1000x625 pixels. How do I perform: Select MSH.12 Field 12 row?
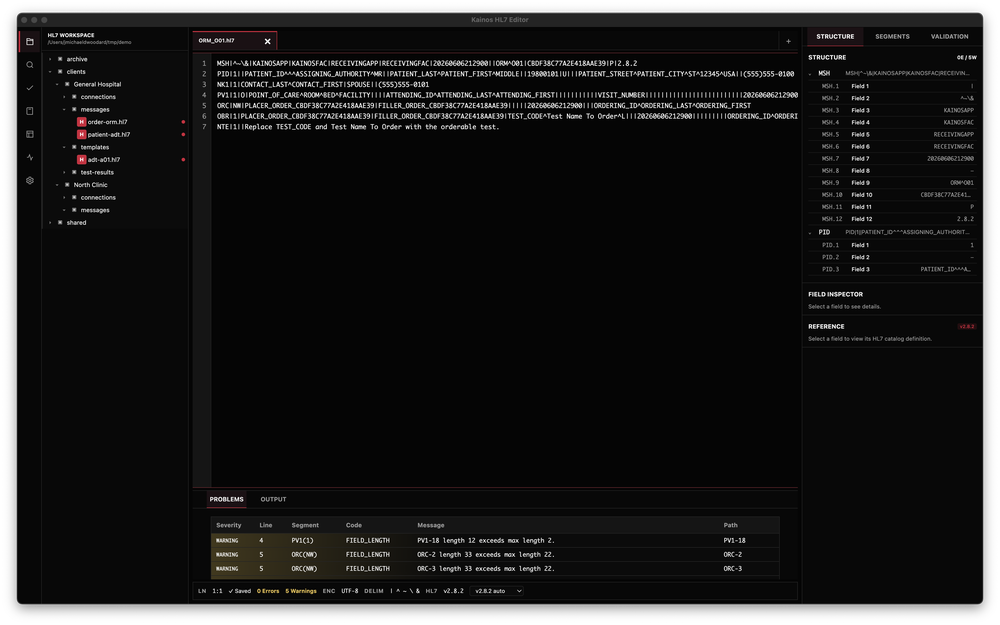pyautogui.click(x=892, y=219)
